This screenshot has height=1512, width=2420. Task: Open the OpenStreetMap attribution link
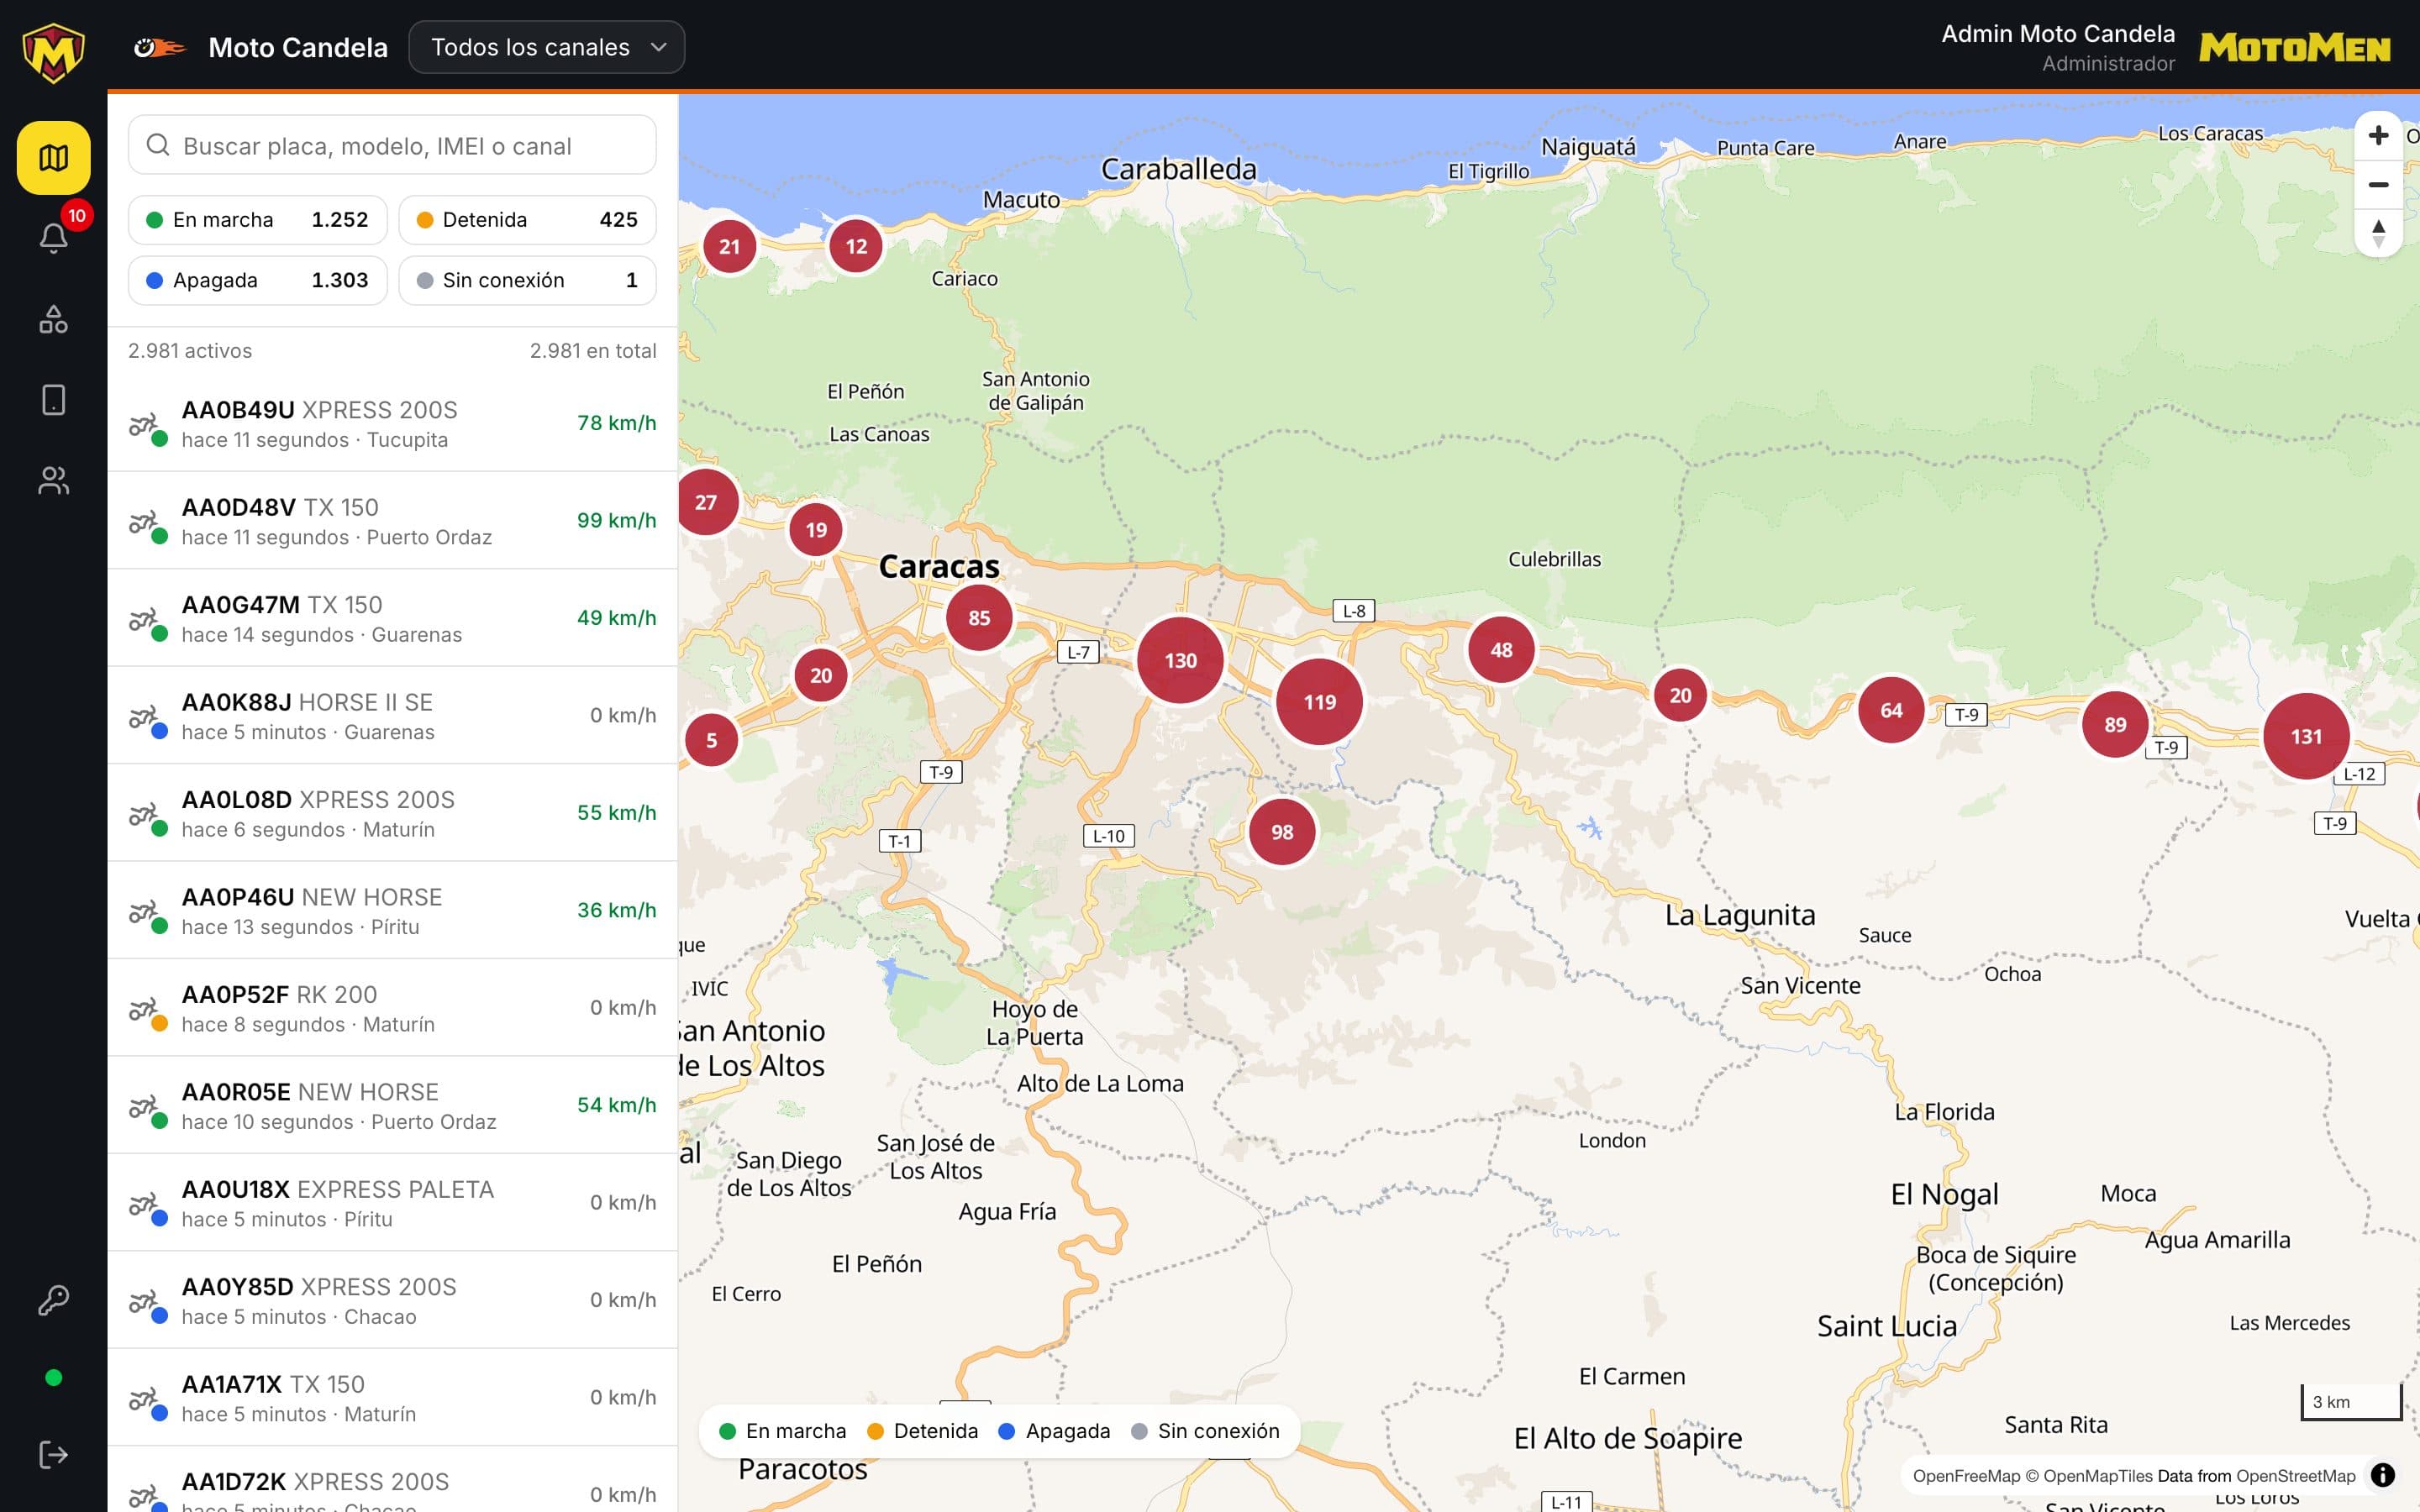tap(2295, 1476)
